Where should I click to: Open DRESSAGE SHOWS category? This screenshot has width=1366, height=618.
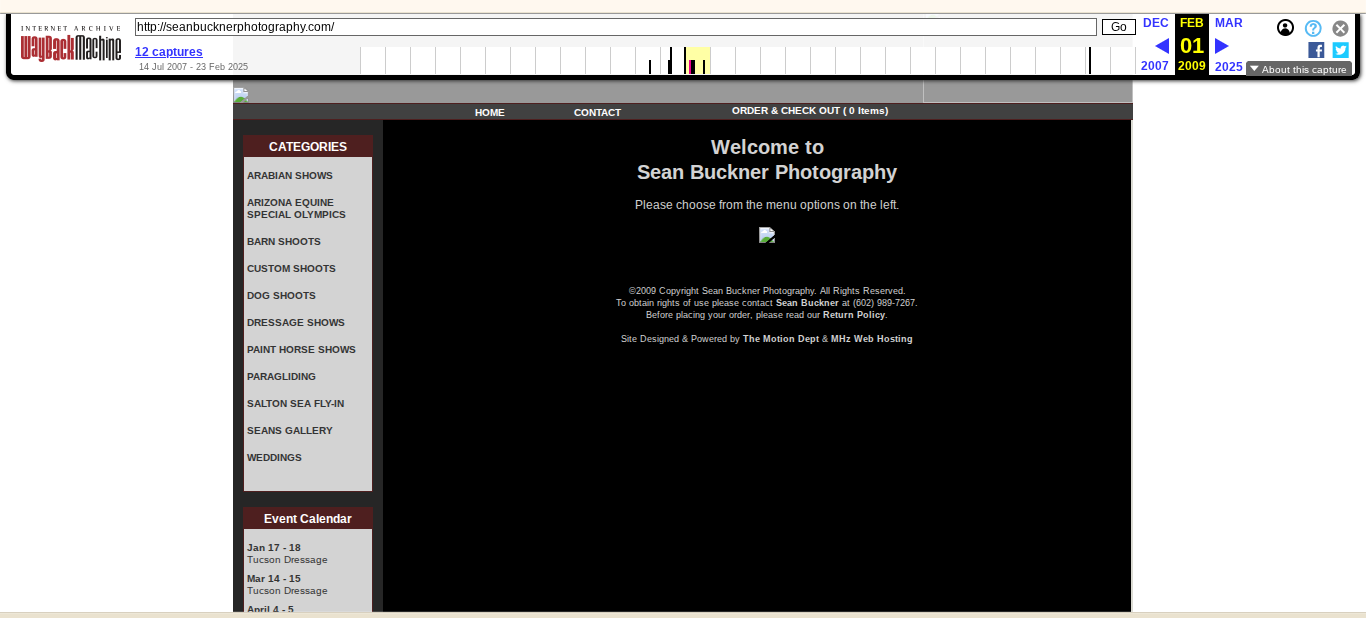(x=296, y=322)
